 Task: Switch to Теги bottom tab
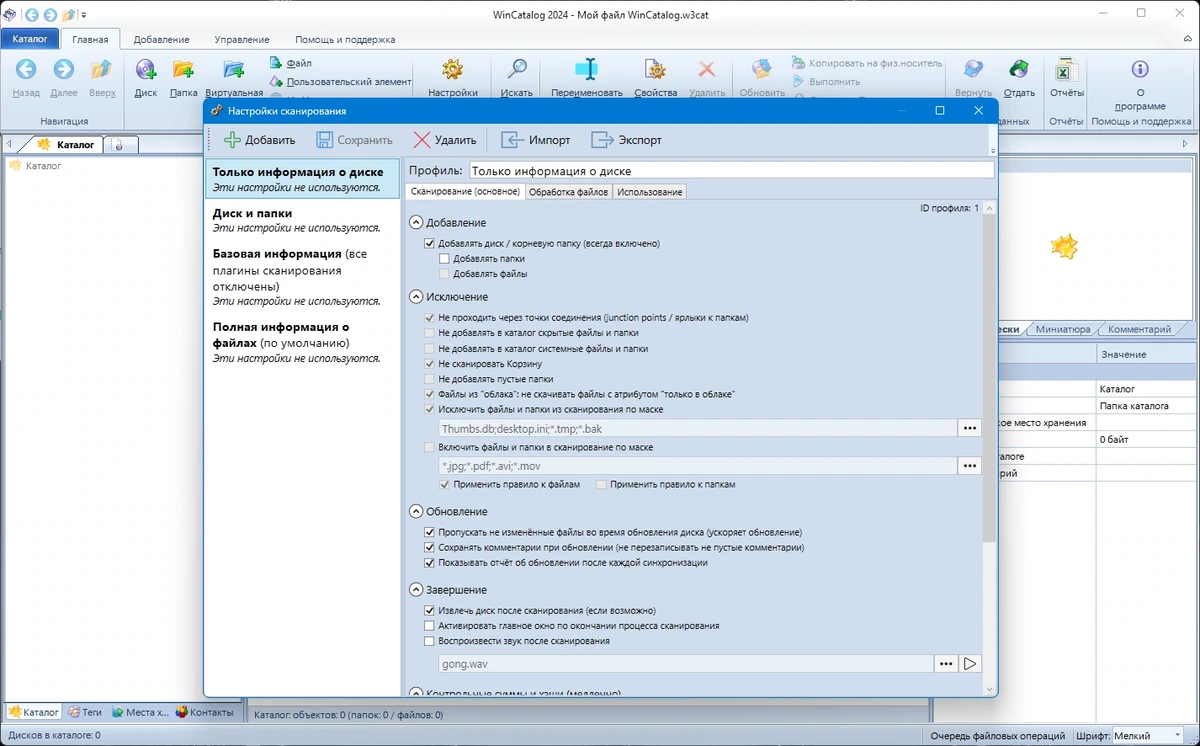[x=84, y=712]
